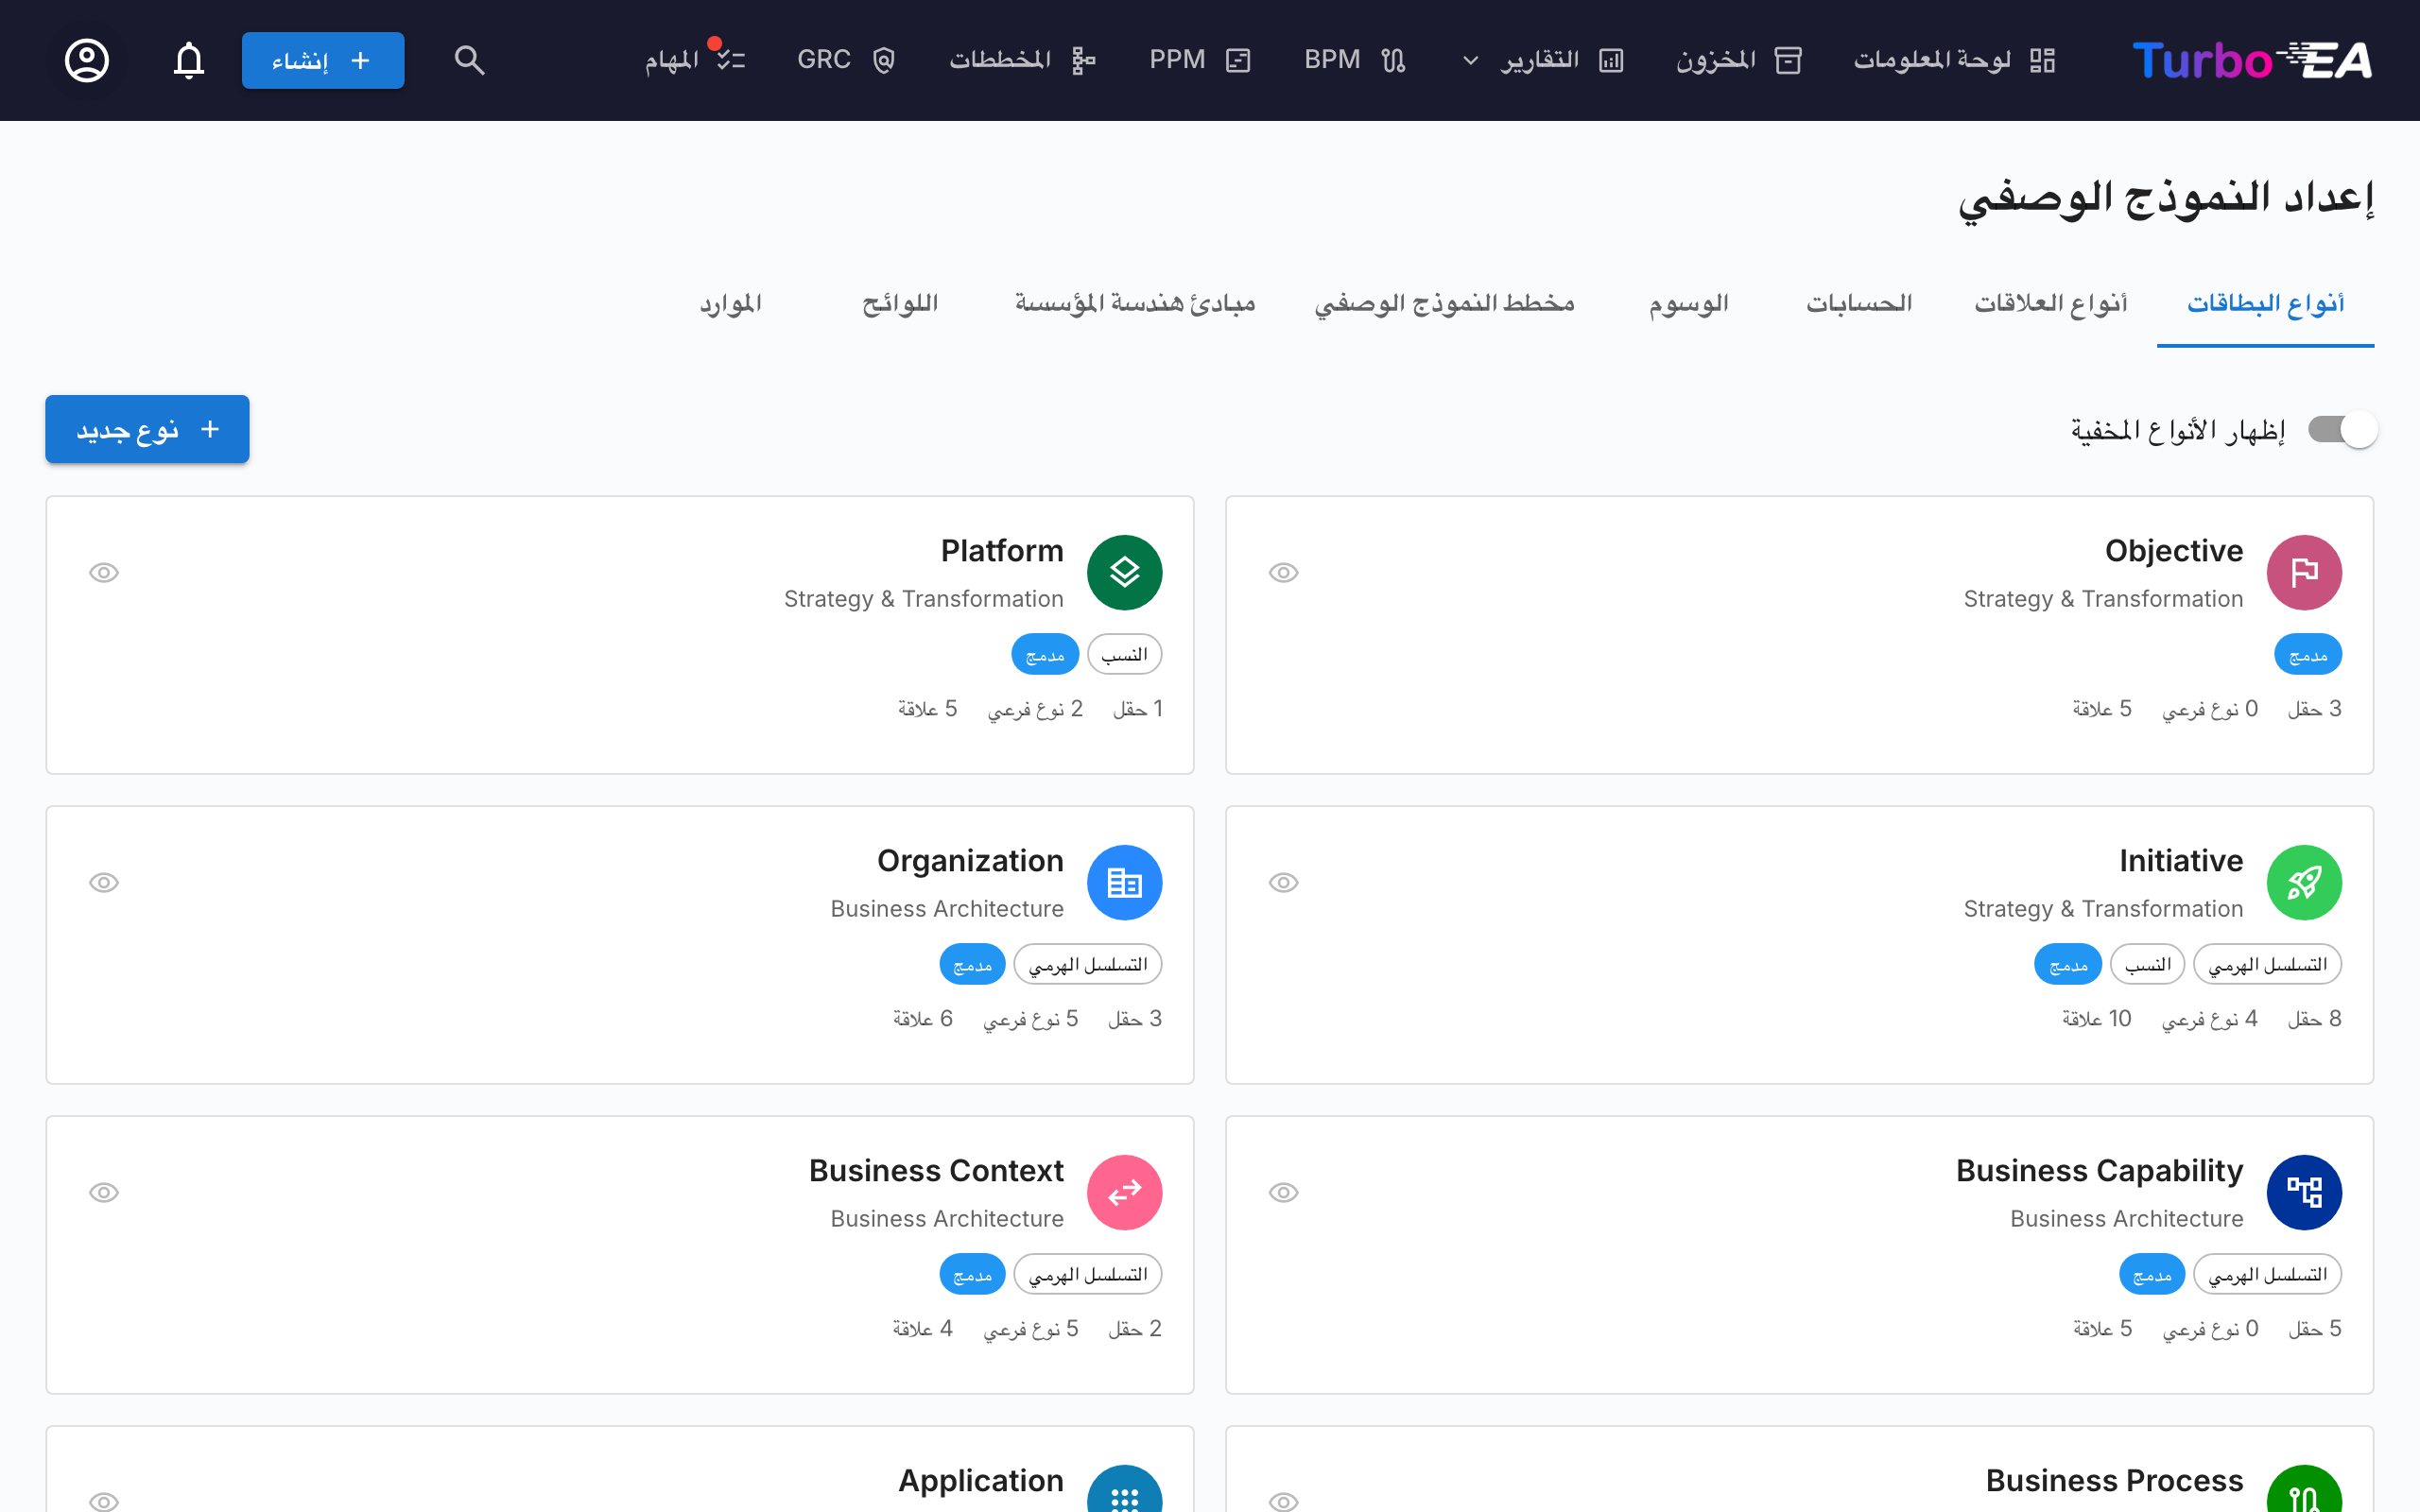Toggle visibility of Business Context type
The image size is (2420, 1512).
(x=104, y=1192)
